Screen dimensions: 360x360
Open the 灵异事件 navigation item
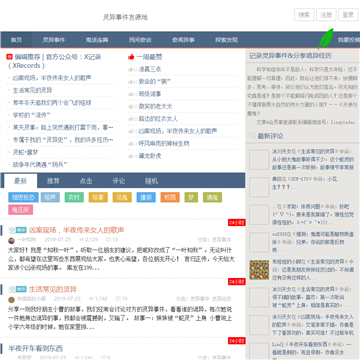pos(53,40)
